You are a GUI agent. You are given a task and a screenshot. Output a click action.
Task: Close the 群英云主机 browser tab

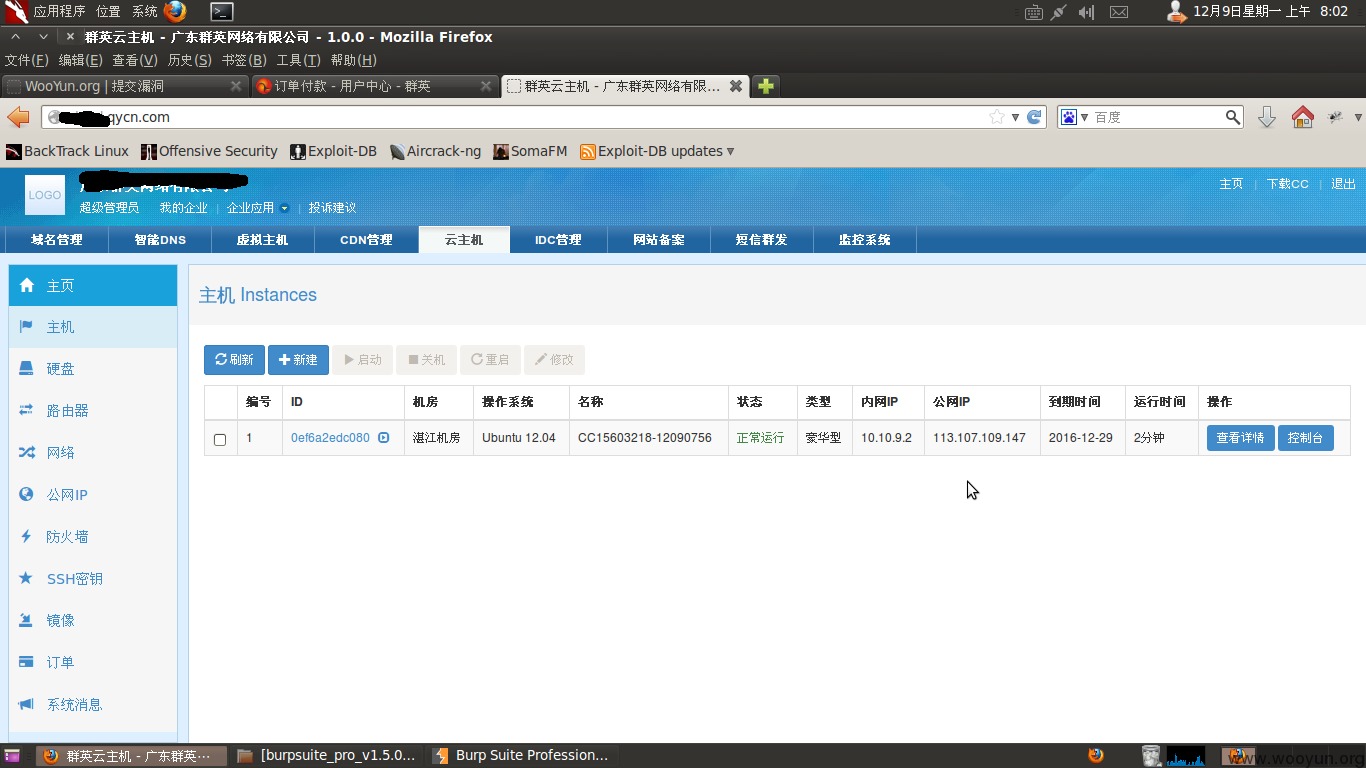click(736, 86)
